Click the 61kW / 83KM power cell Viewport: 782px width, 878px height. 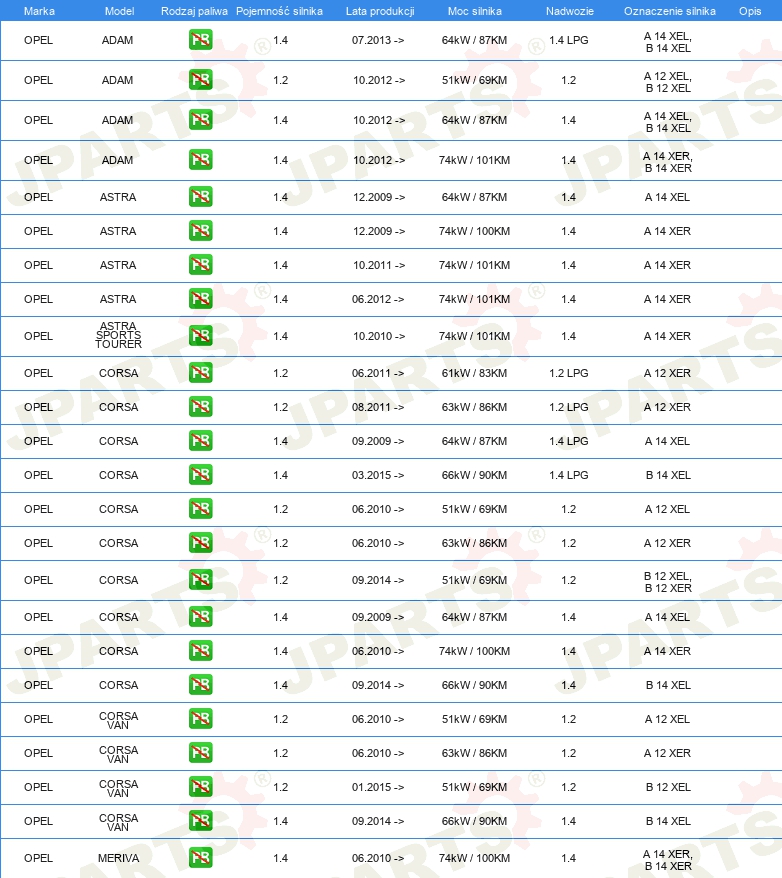(474, 373)
